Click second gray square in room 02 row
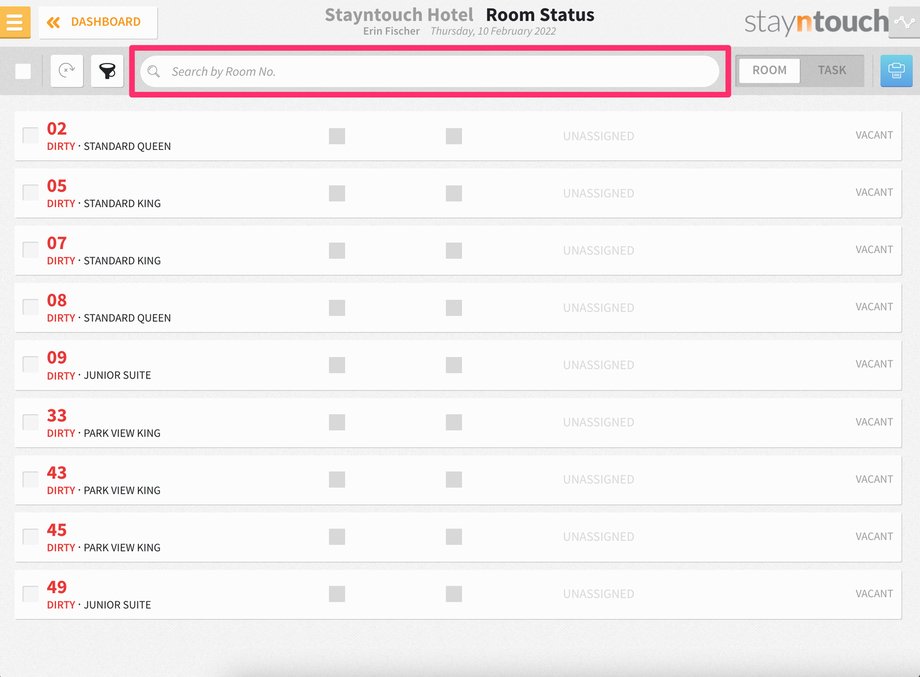The width and height of the screenshot is (920, 677). [454, 136]
